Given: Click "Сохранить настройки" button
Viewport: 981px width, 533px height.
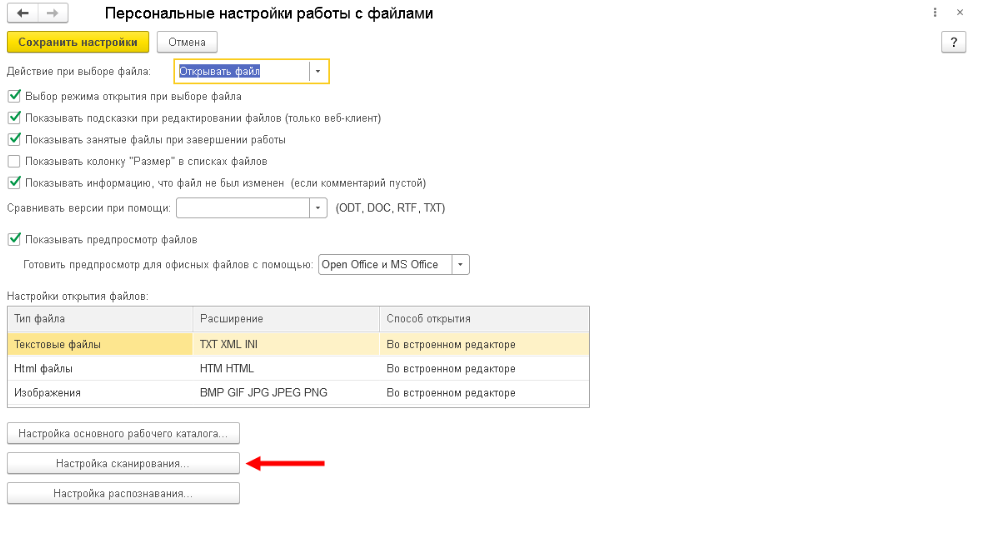Looking at the screenshot, I should click(78, 43).
